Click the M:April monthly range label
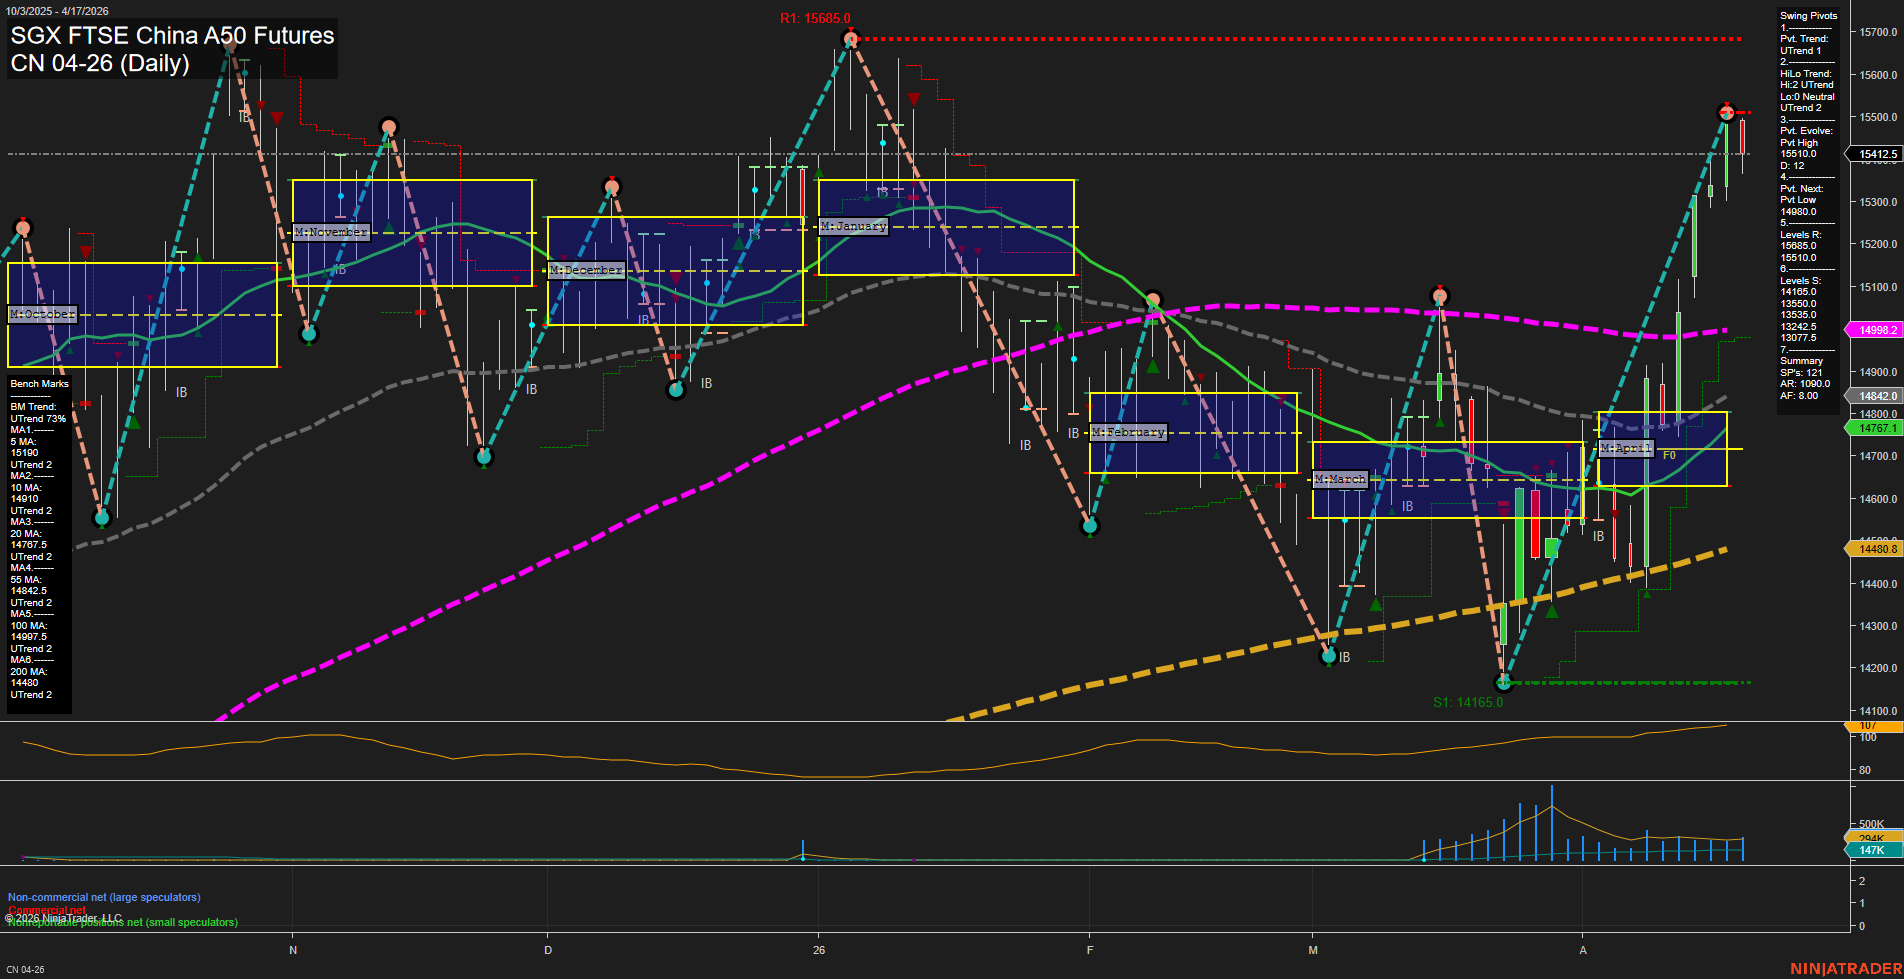Screen dimensions: 1904x979 click(x=1625, y=448)
